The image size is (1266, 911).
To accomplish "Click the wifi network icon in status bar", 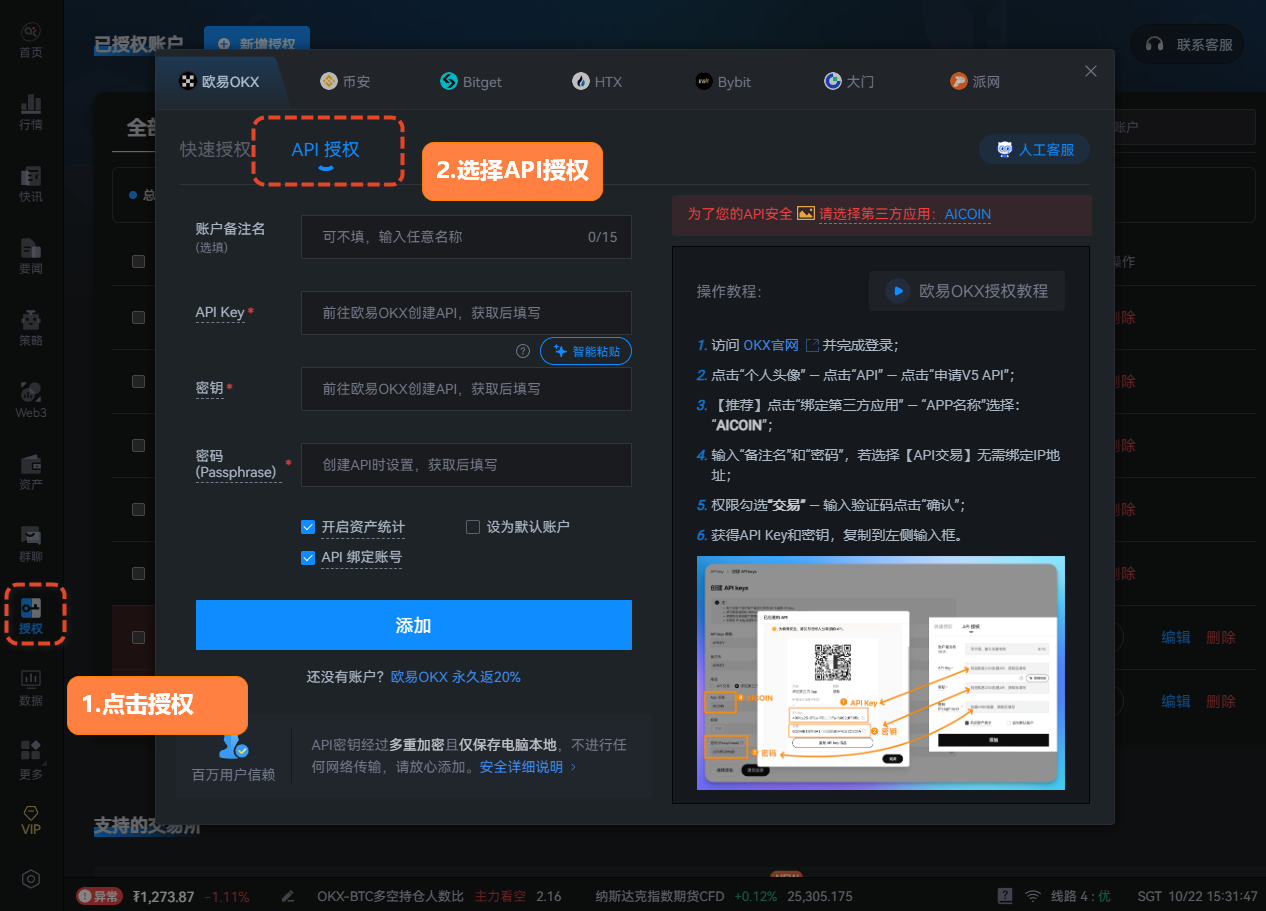I will 1033,896.
